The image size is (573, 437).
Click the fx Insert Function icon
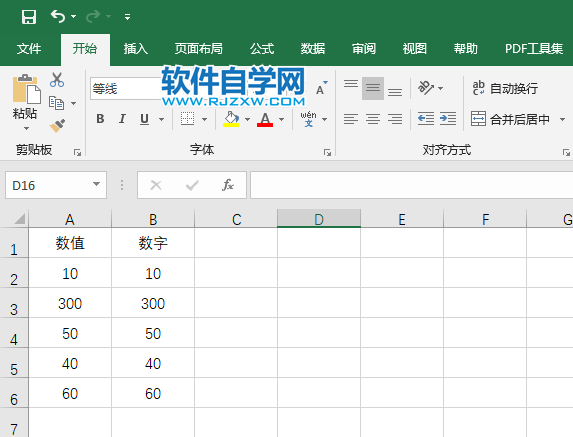[x=228, y=185]
